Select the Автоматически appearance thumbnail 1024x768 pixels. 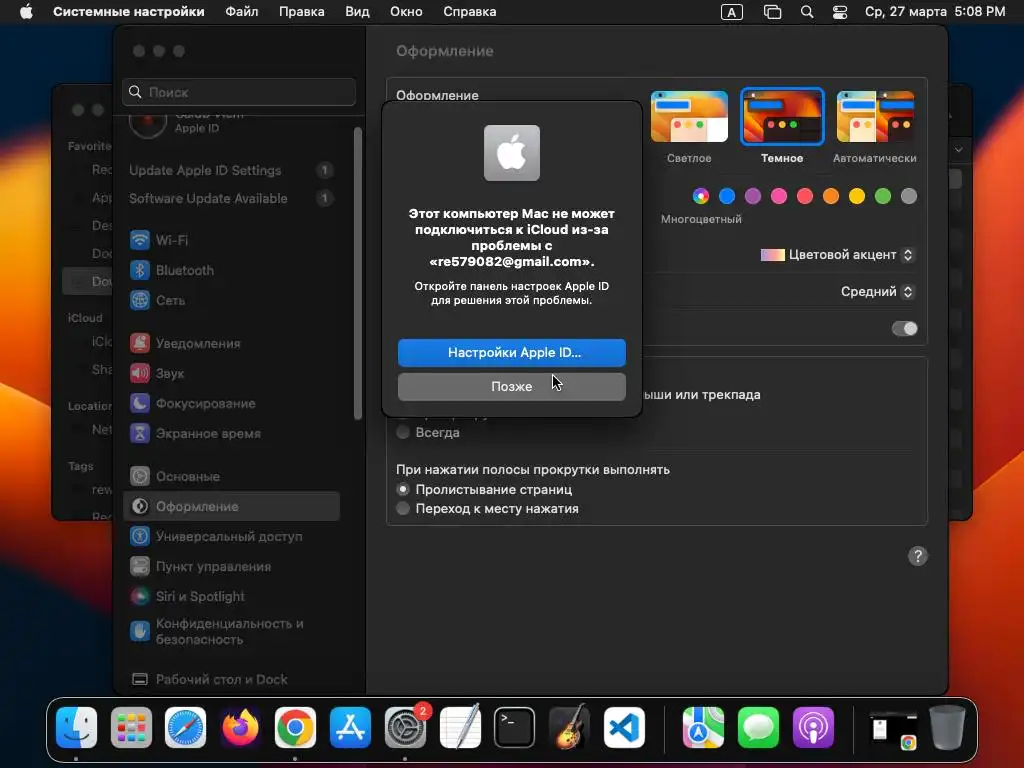click(875, 116)
